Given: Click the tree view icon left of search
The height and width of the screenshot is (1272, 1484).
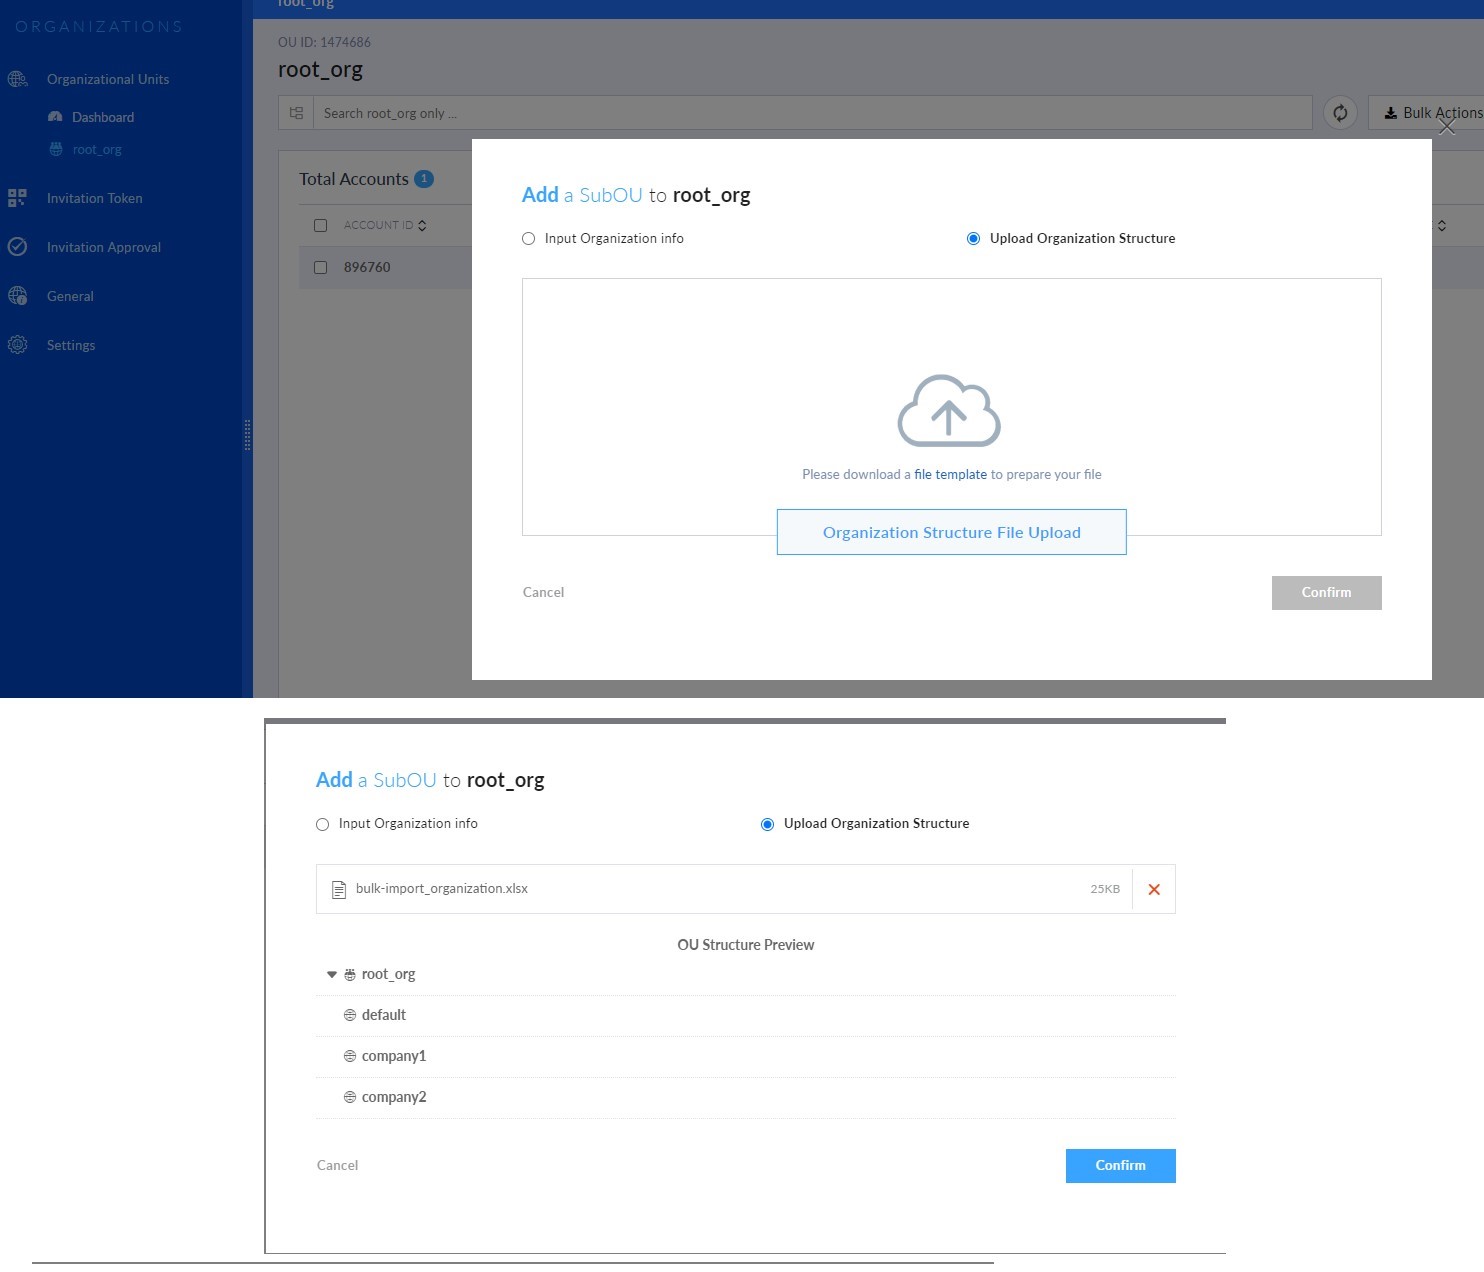Looking at the screenshot, I should pyautogui.click(x=296, y=113).
